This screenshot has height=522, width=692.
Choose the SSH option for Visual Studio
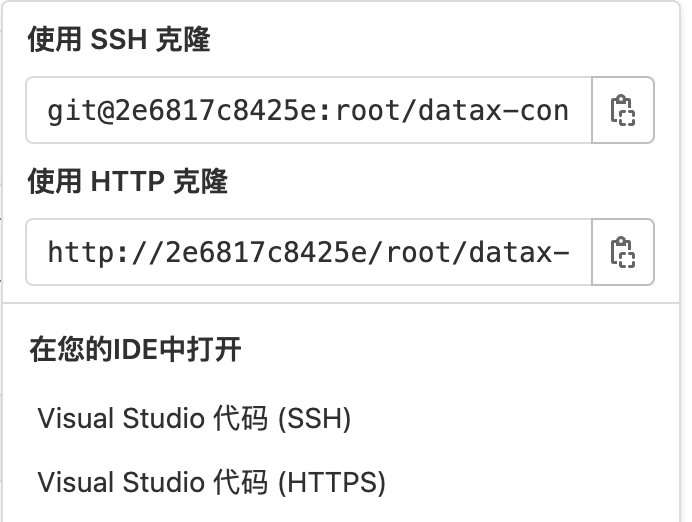click(195, 418)
